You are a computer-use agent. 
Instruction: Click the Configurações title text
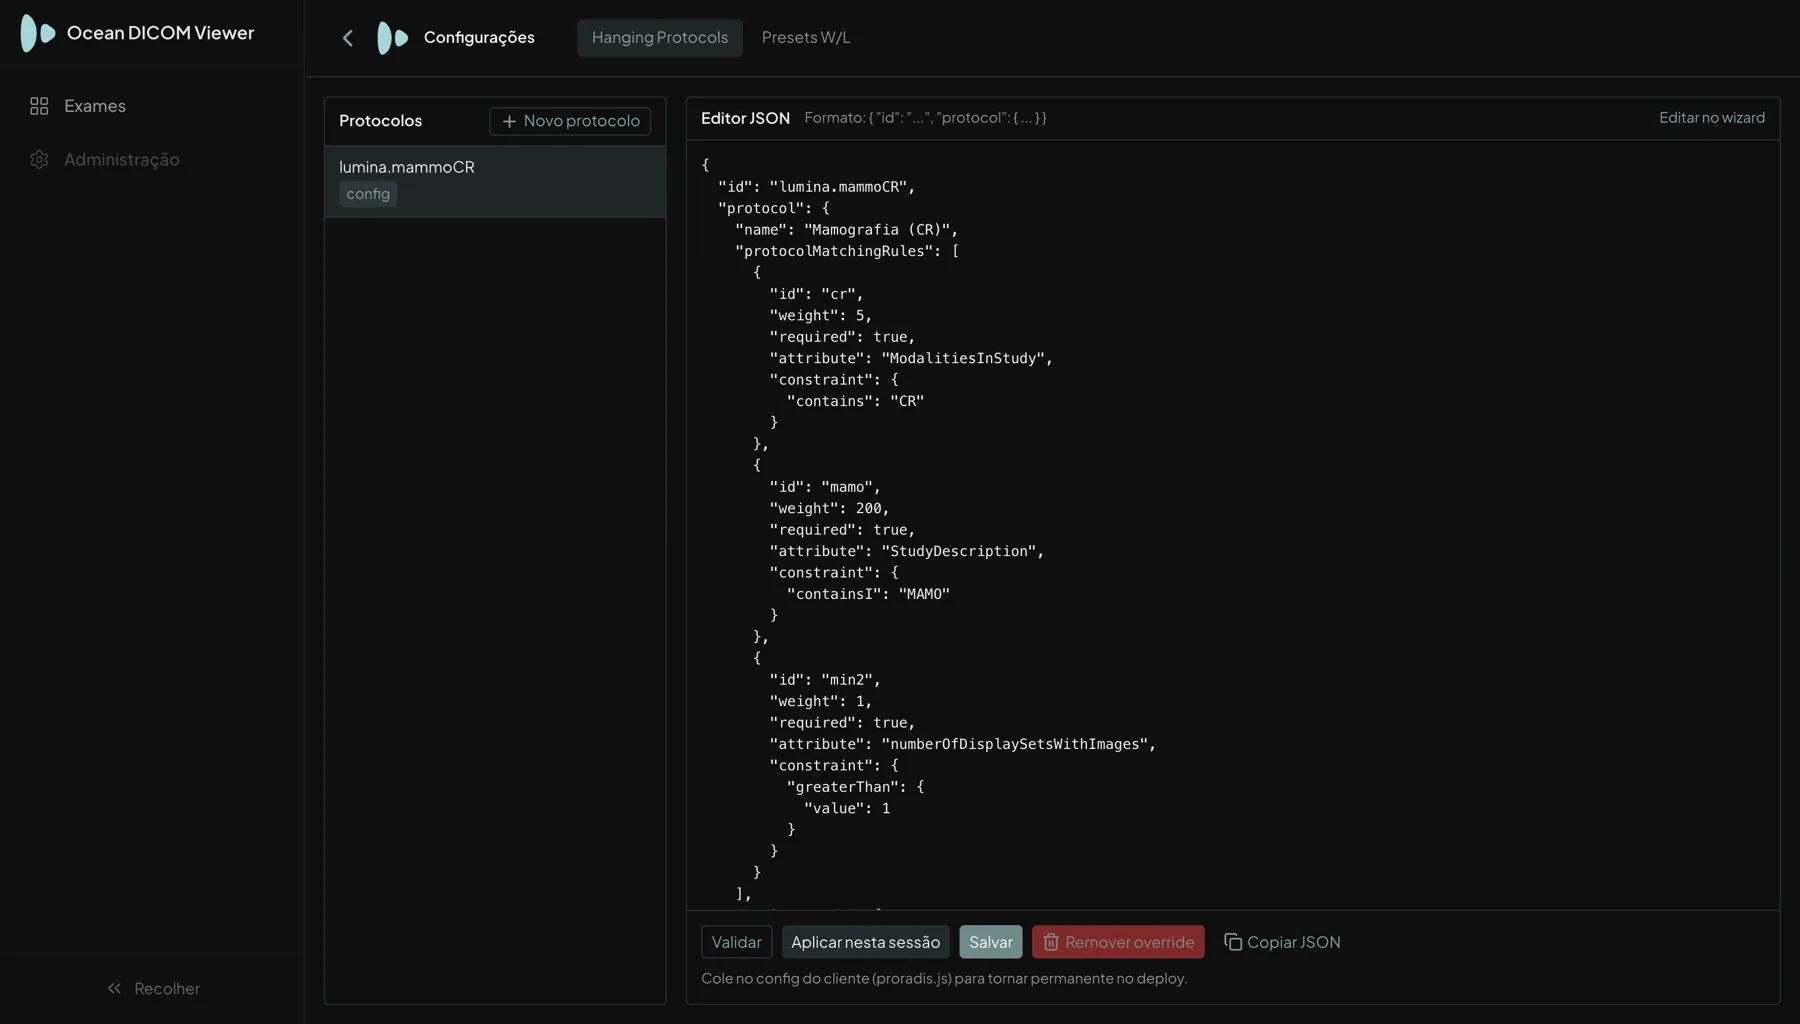[479, 38]
